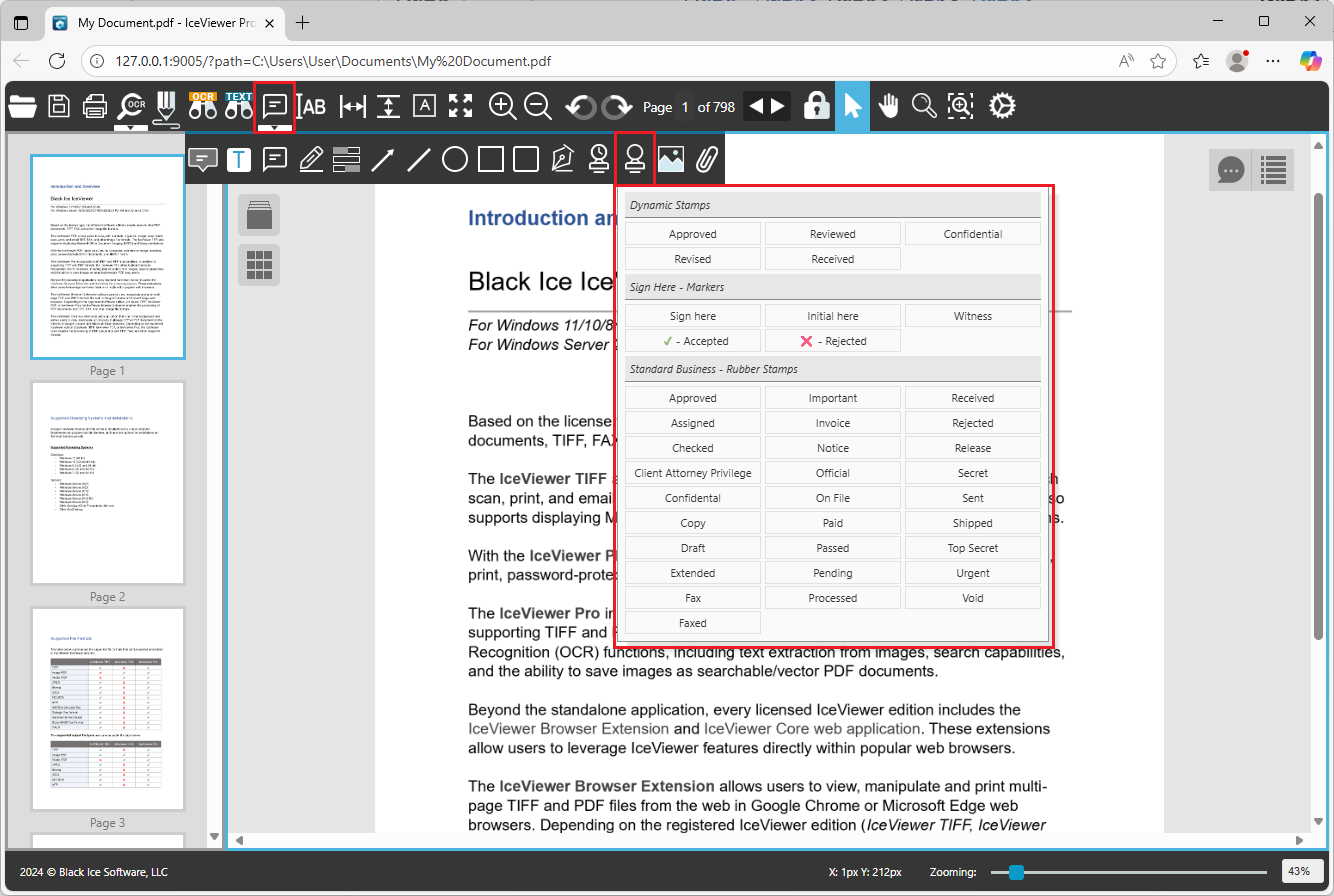Apply the Top Secret rubber stamp
The image size is (1334, 896).
tap(973, 548)
